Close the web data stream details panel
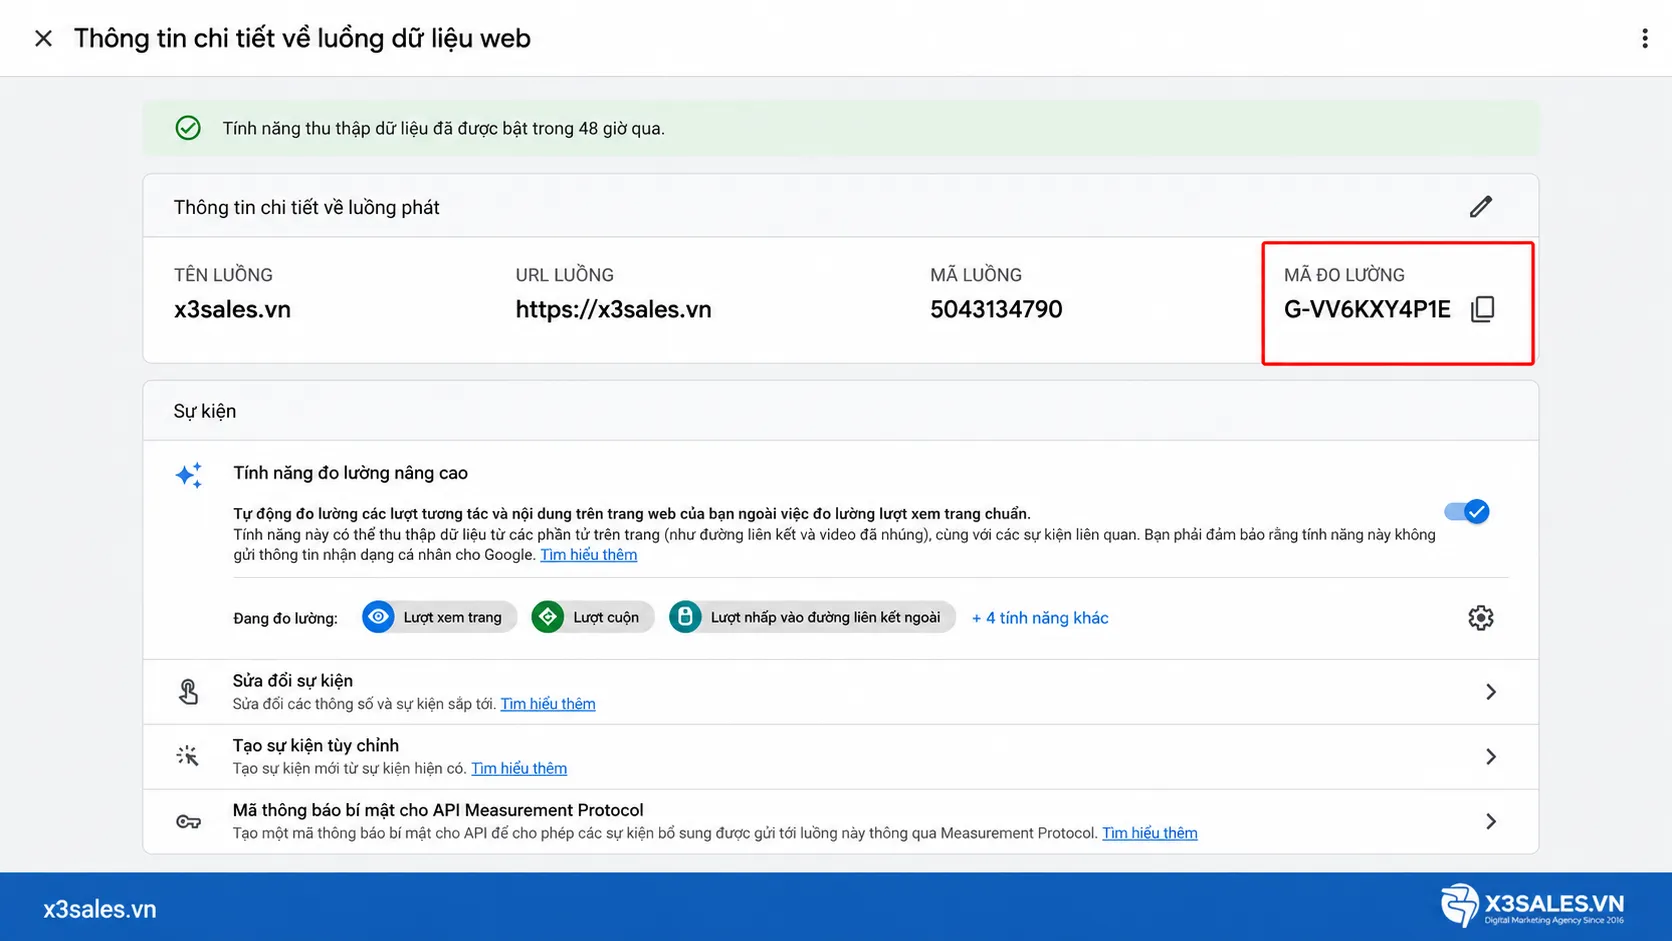 pyautogui.click(x=43, y=38)
